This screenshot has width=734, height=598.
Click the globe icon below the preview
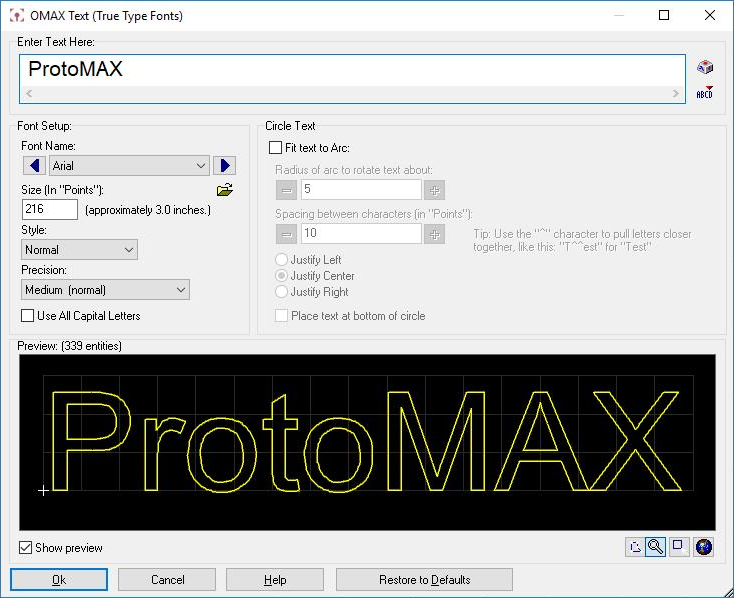(x=704, y=547)
